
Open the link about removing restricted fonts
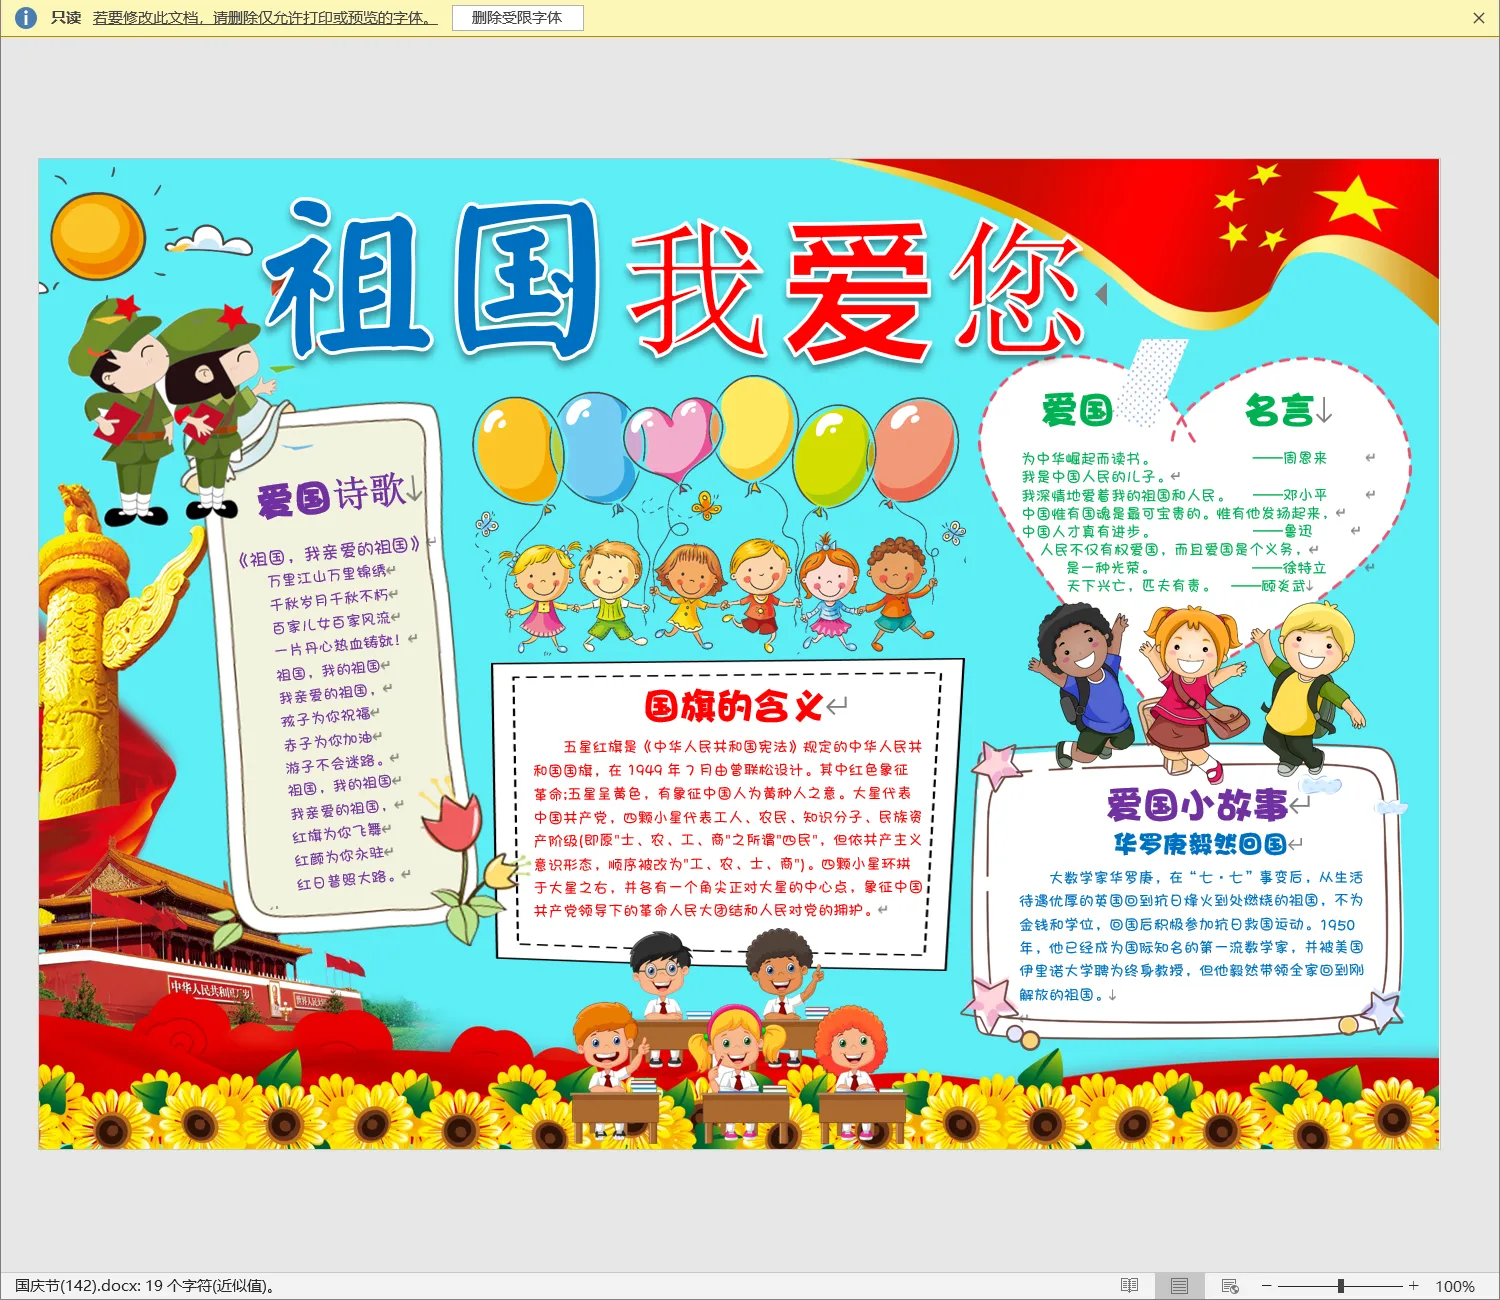point(265,18)
